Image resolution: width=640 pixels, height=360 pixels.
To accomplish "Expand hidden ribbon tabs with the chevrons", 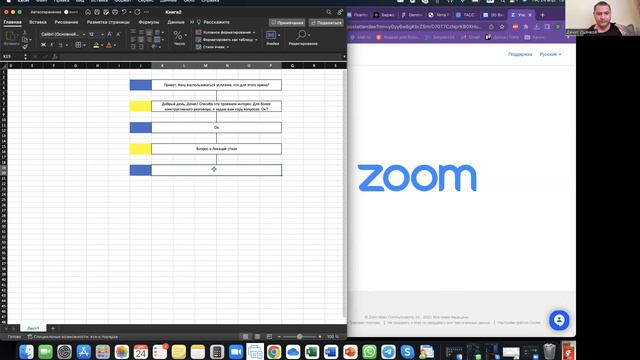I will pos(191,22).
